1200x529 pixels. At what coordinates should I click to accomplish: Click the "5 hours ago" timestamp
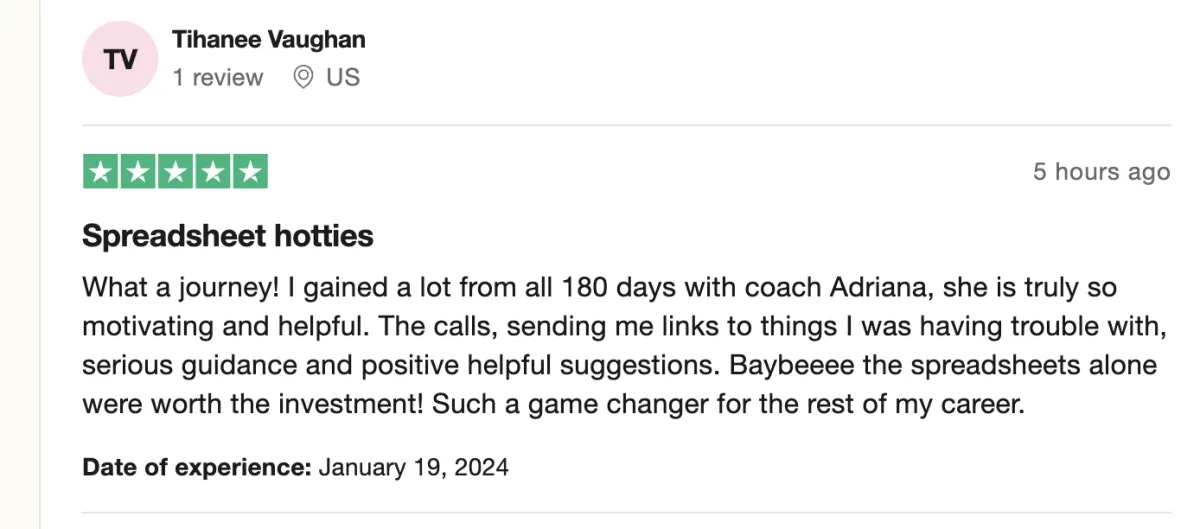point(1101,172)
